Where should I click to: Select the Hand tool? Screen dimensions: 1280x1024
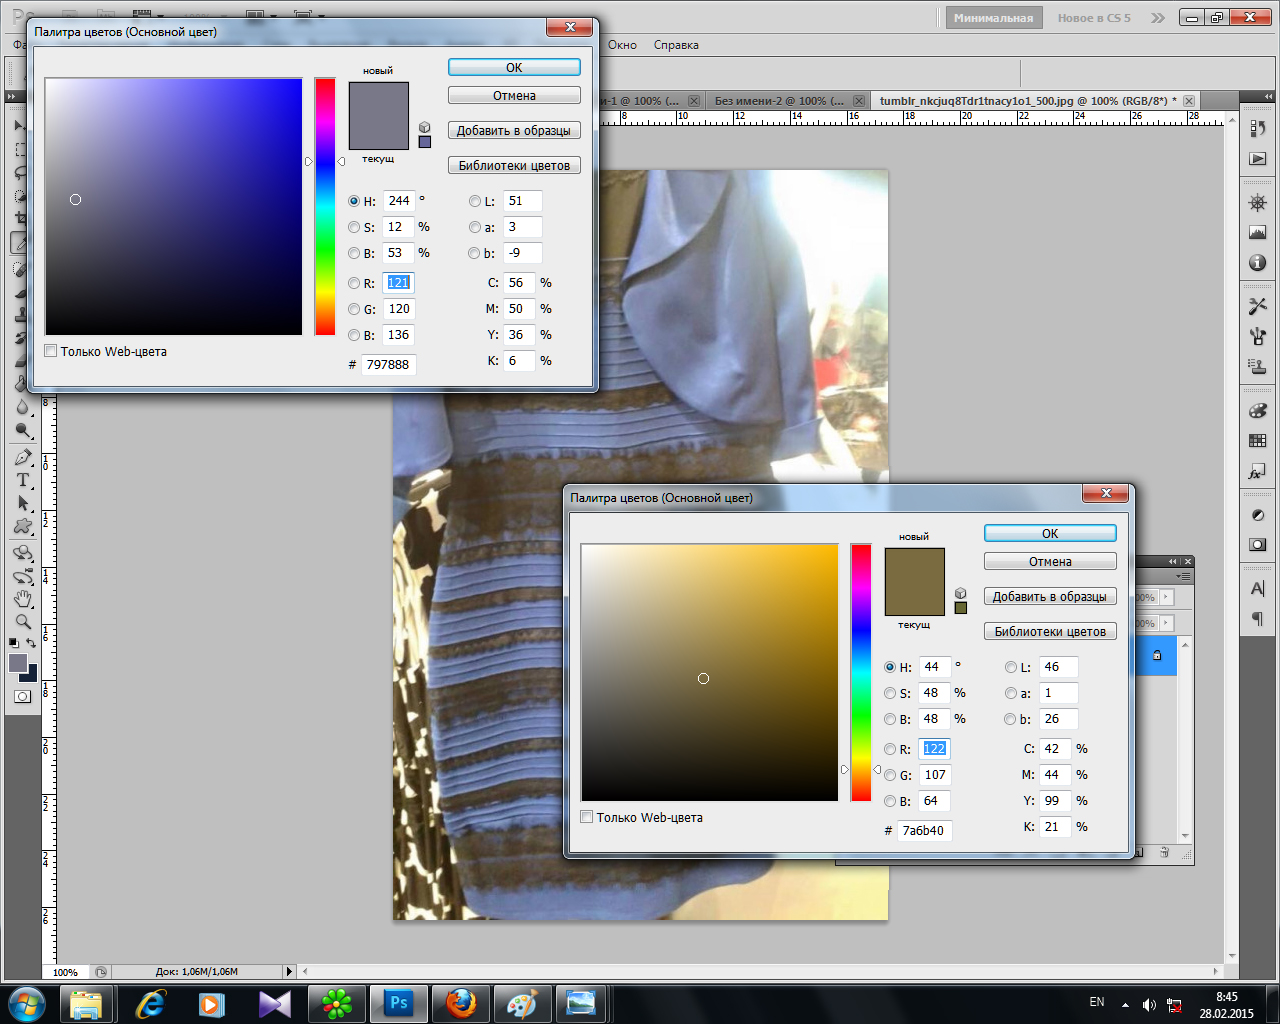[x=22, y=599]
